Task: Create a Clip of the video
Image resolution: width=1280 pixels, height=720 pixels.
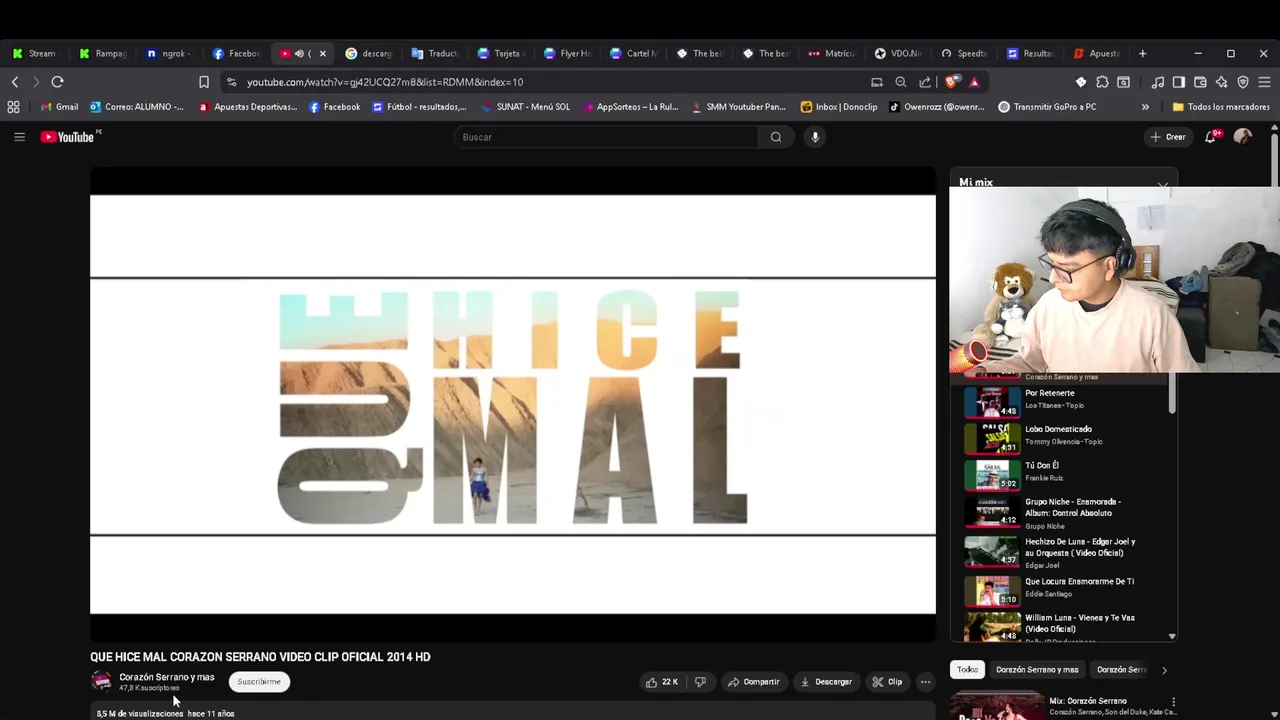Action: click(886, 682)
